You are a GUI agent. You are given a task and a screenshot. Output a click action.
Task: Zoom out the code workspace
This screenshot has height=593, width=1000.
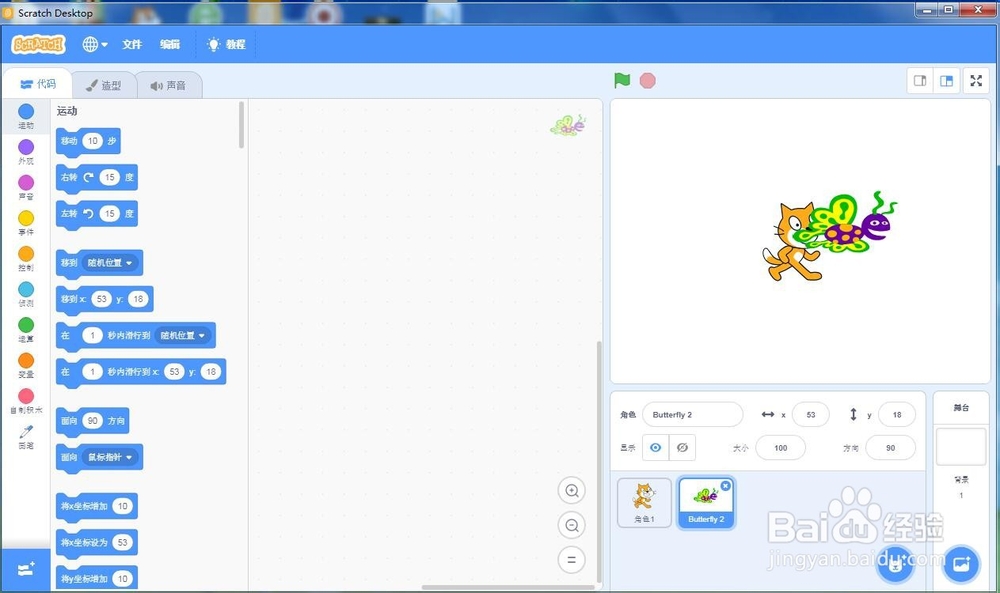(571, 525)
